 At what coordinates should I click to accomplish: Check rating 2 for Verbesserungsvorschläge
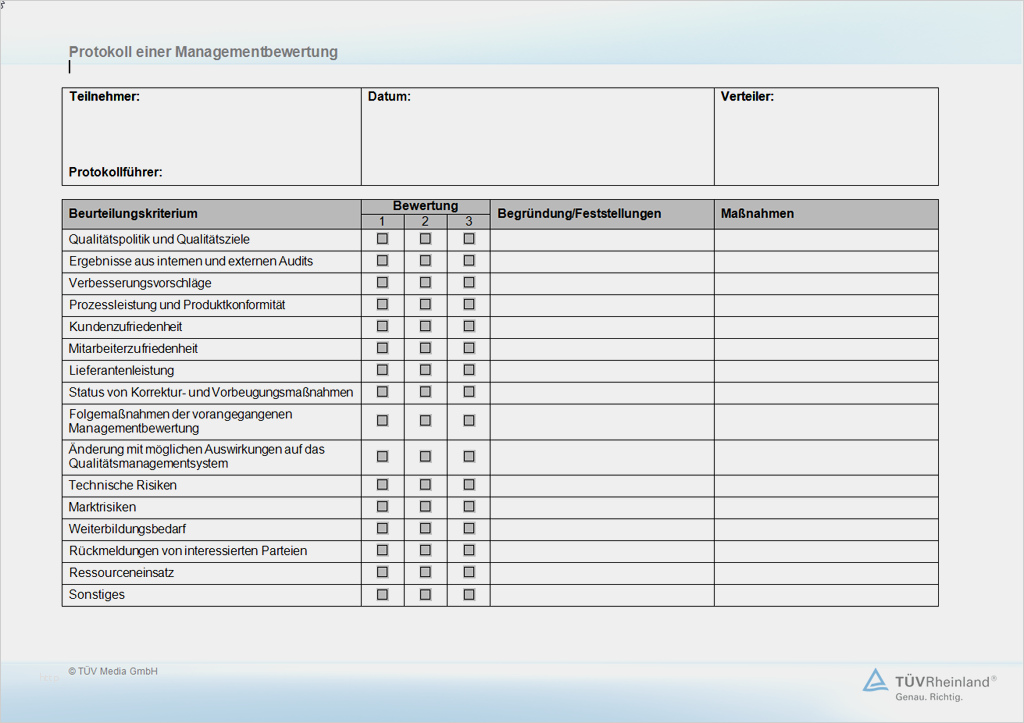click(425, 282)
